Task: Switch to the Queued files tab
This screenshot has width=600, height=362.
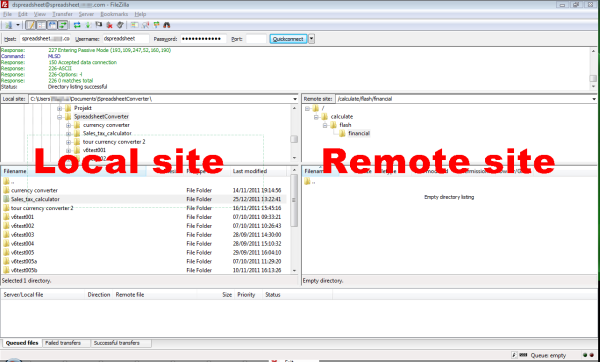Action: coord(22,343)
